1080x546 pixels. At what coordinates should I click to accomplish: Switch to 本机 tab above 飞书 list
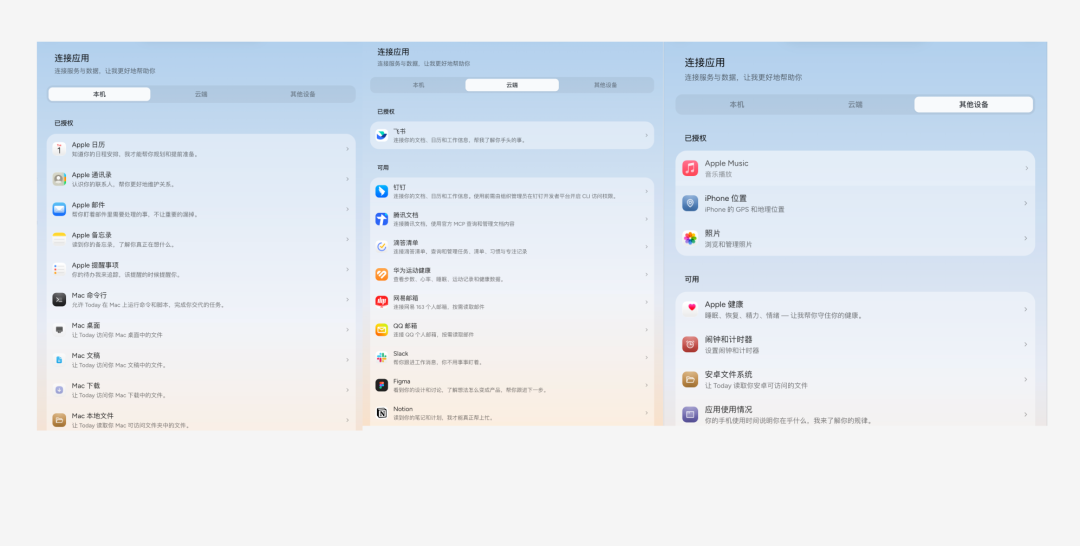[x=418, y=85]
